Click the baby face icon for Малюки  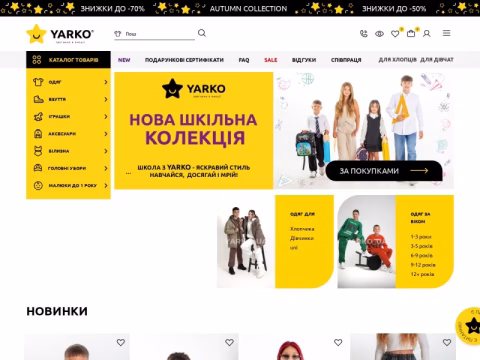[38, 185]
